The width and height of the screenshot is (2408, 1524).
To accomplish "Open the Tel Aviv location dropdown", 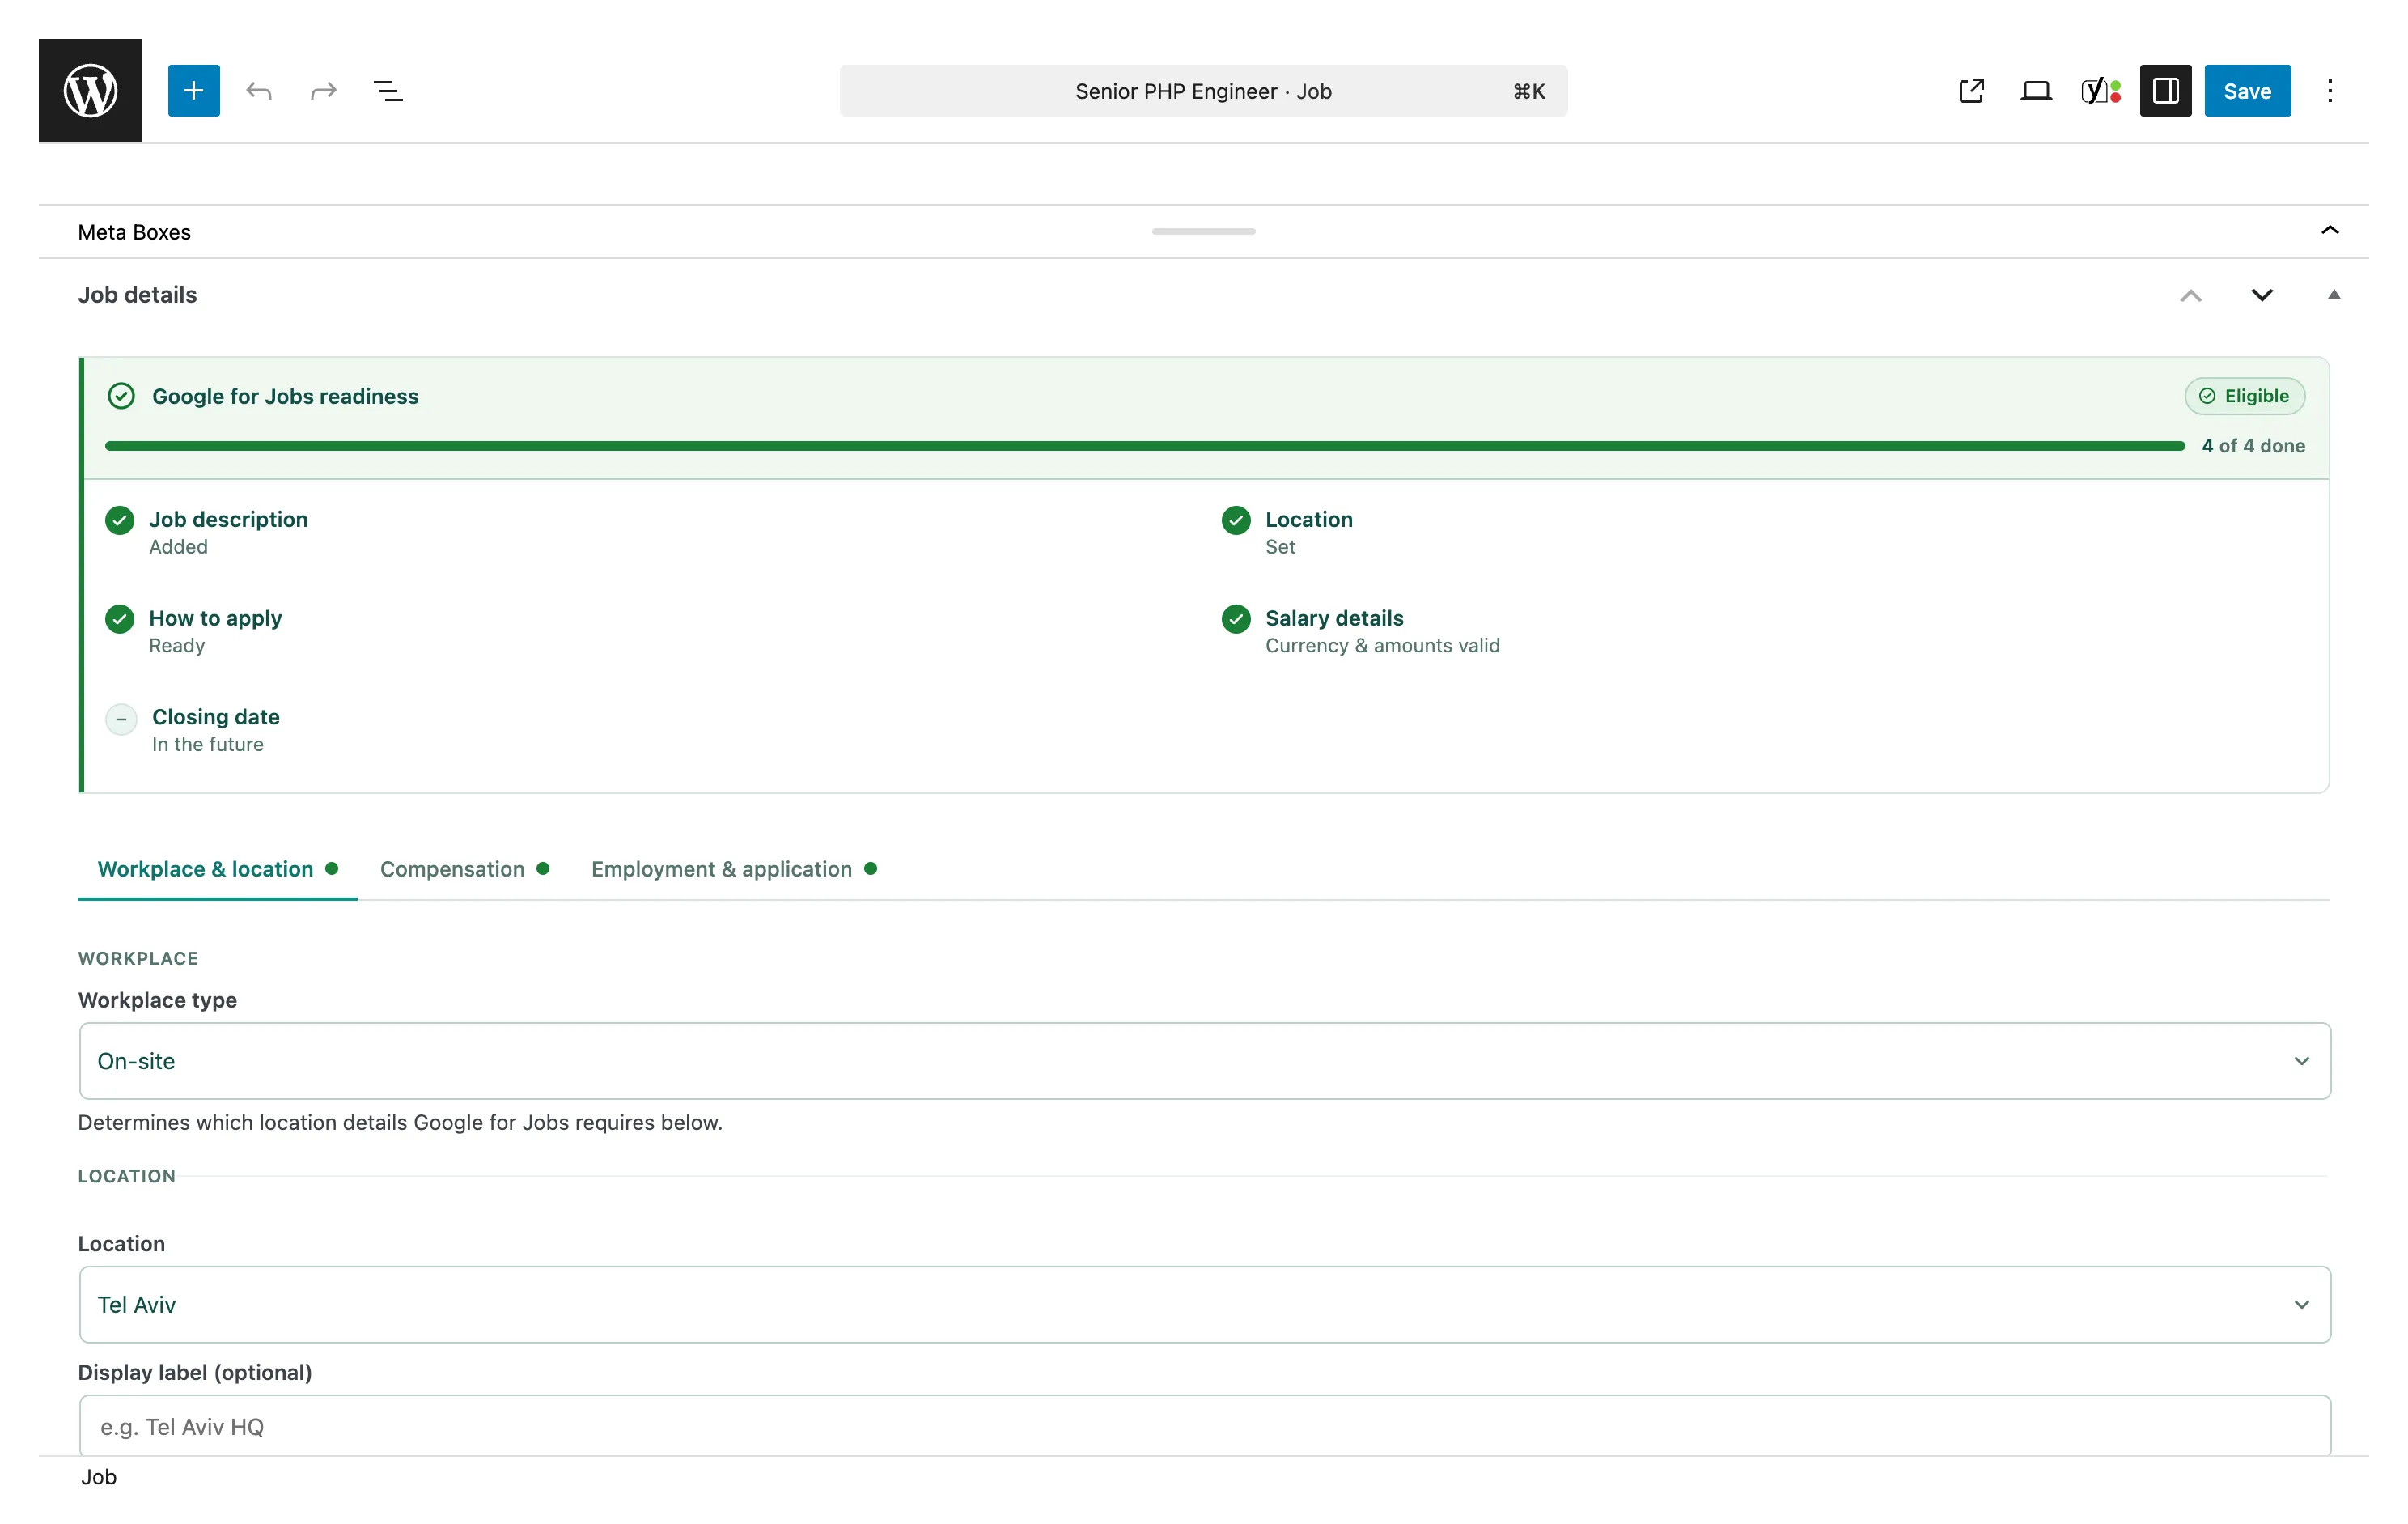I will (1204, 1304).
